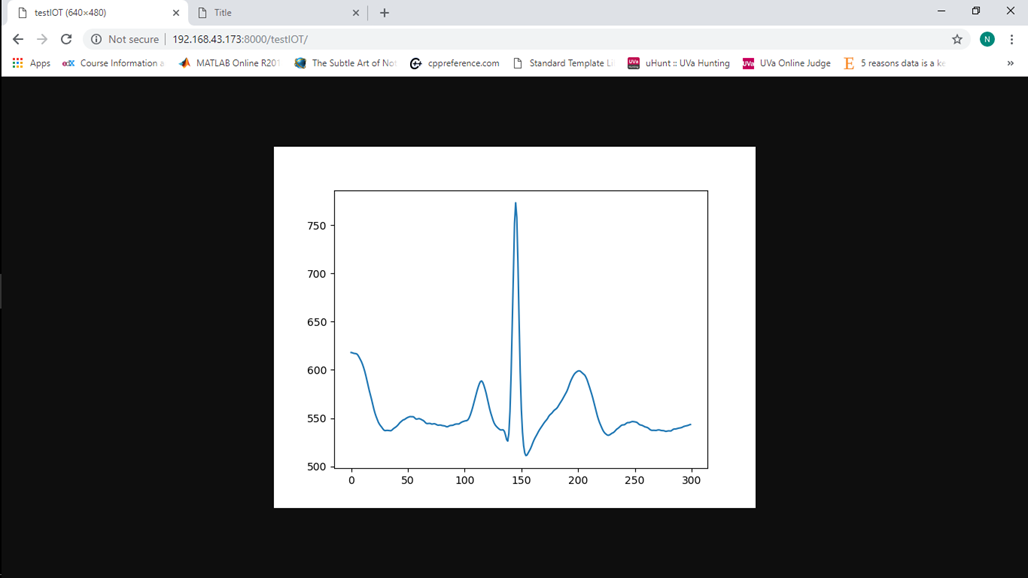1028x578 pixels.
Task: Open the UVa Online Judge bookmark
Action: click(786, 63)
